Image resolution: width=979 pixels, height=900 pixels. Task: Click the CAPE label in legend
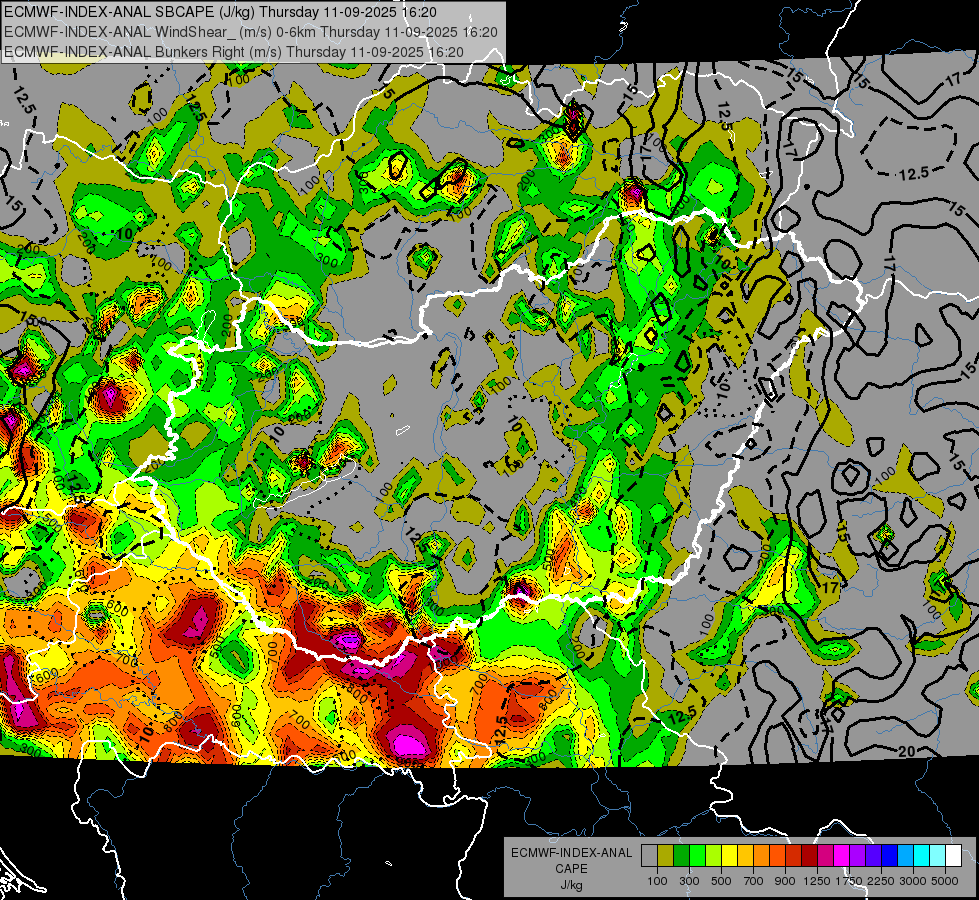571,868
